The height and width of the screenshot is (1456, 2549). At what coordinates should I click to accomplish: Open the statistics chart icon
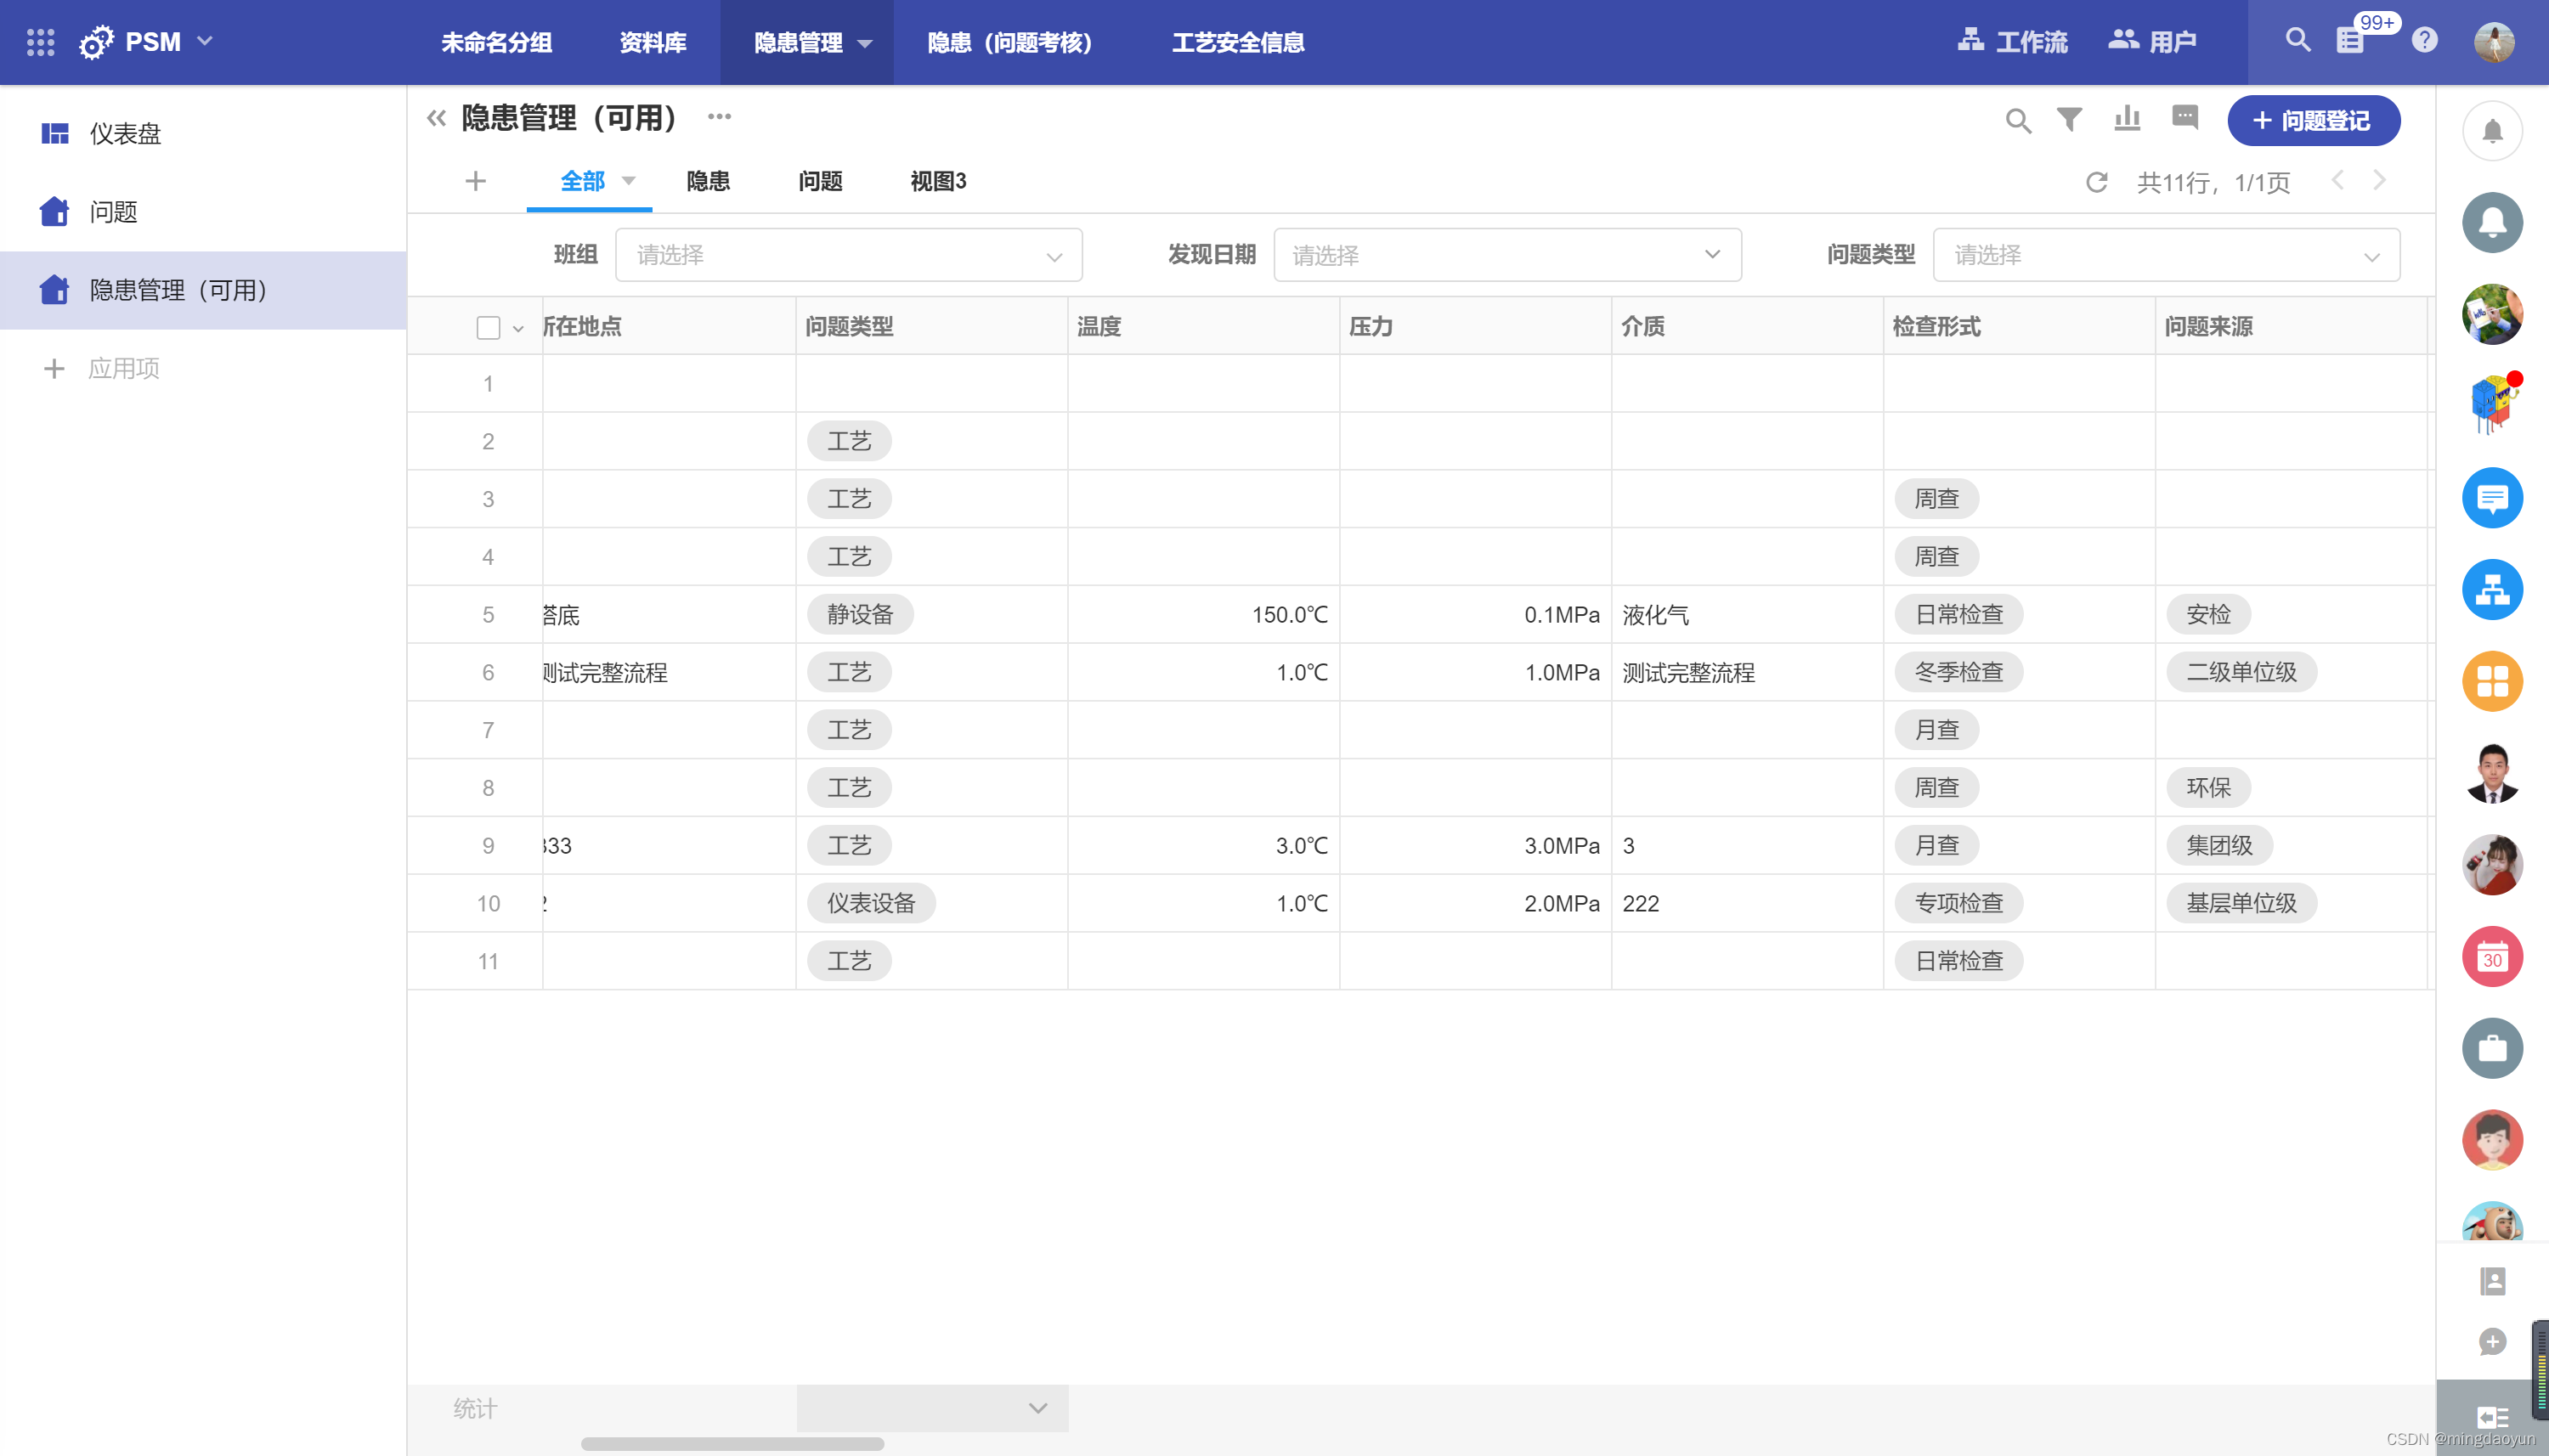[2127, 120]
